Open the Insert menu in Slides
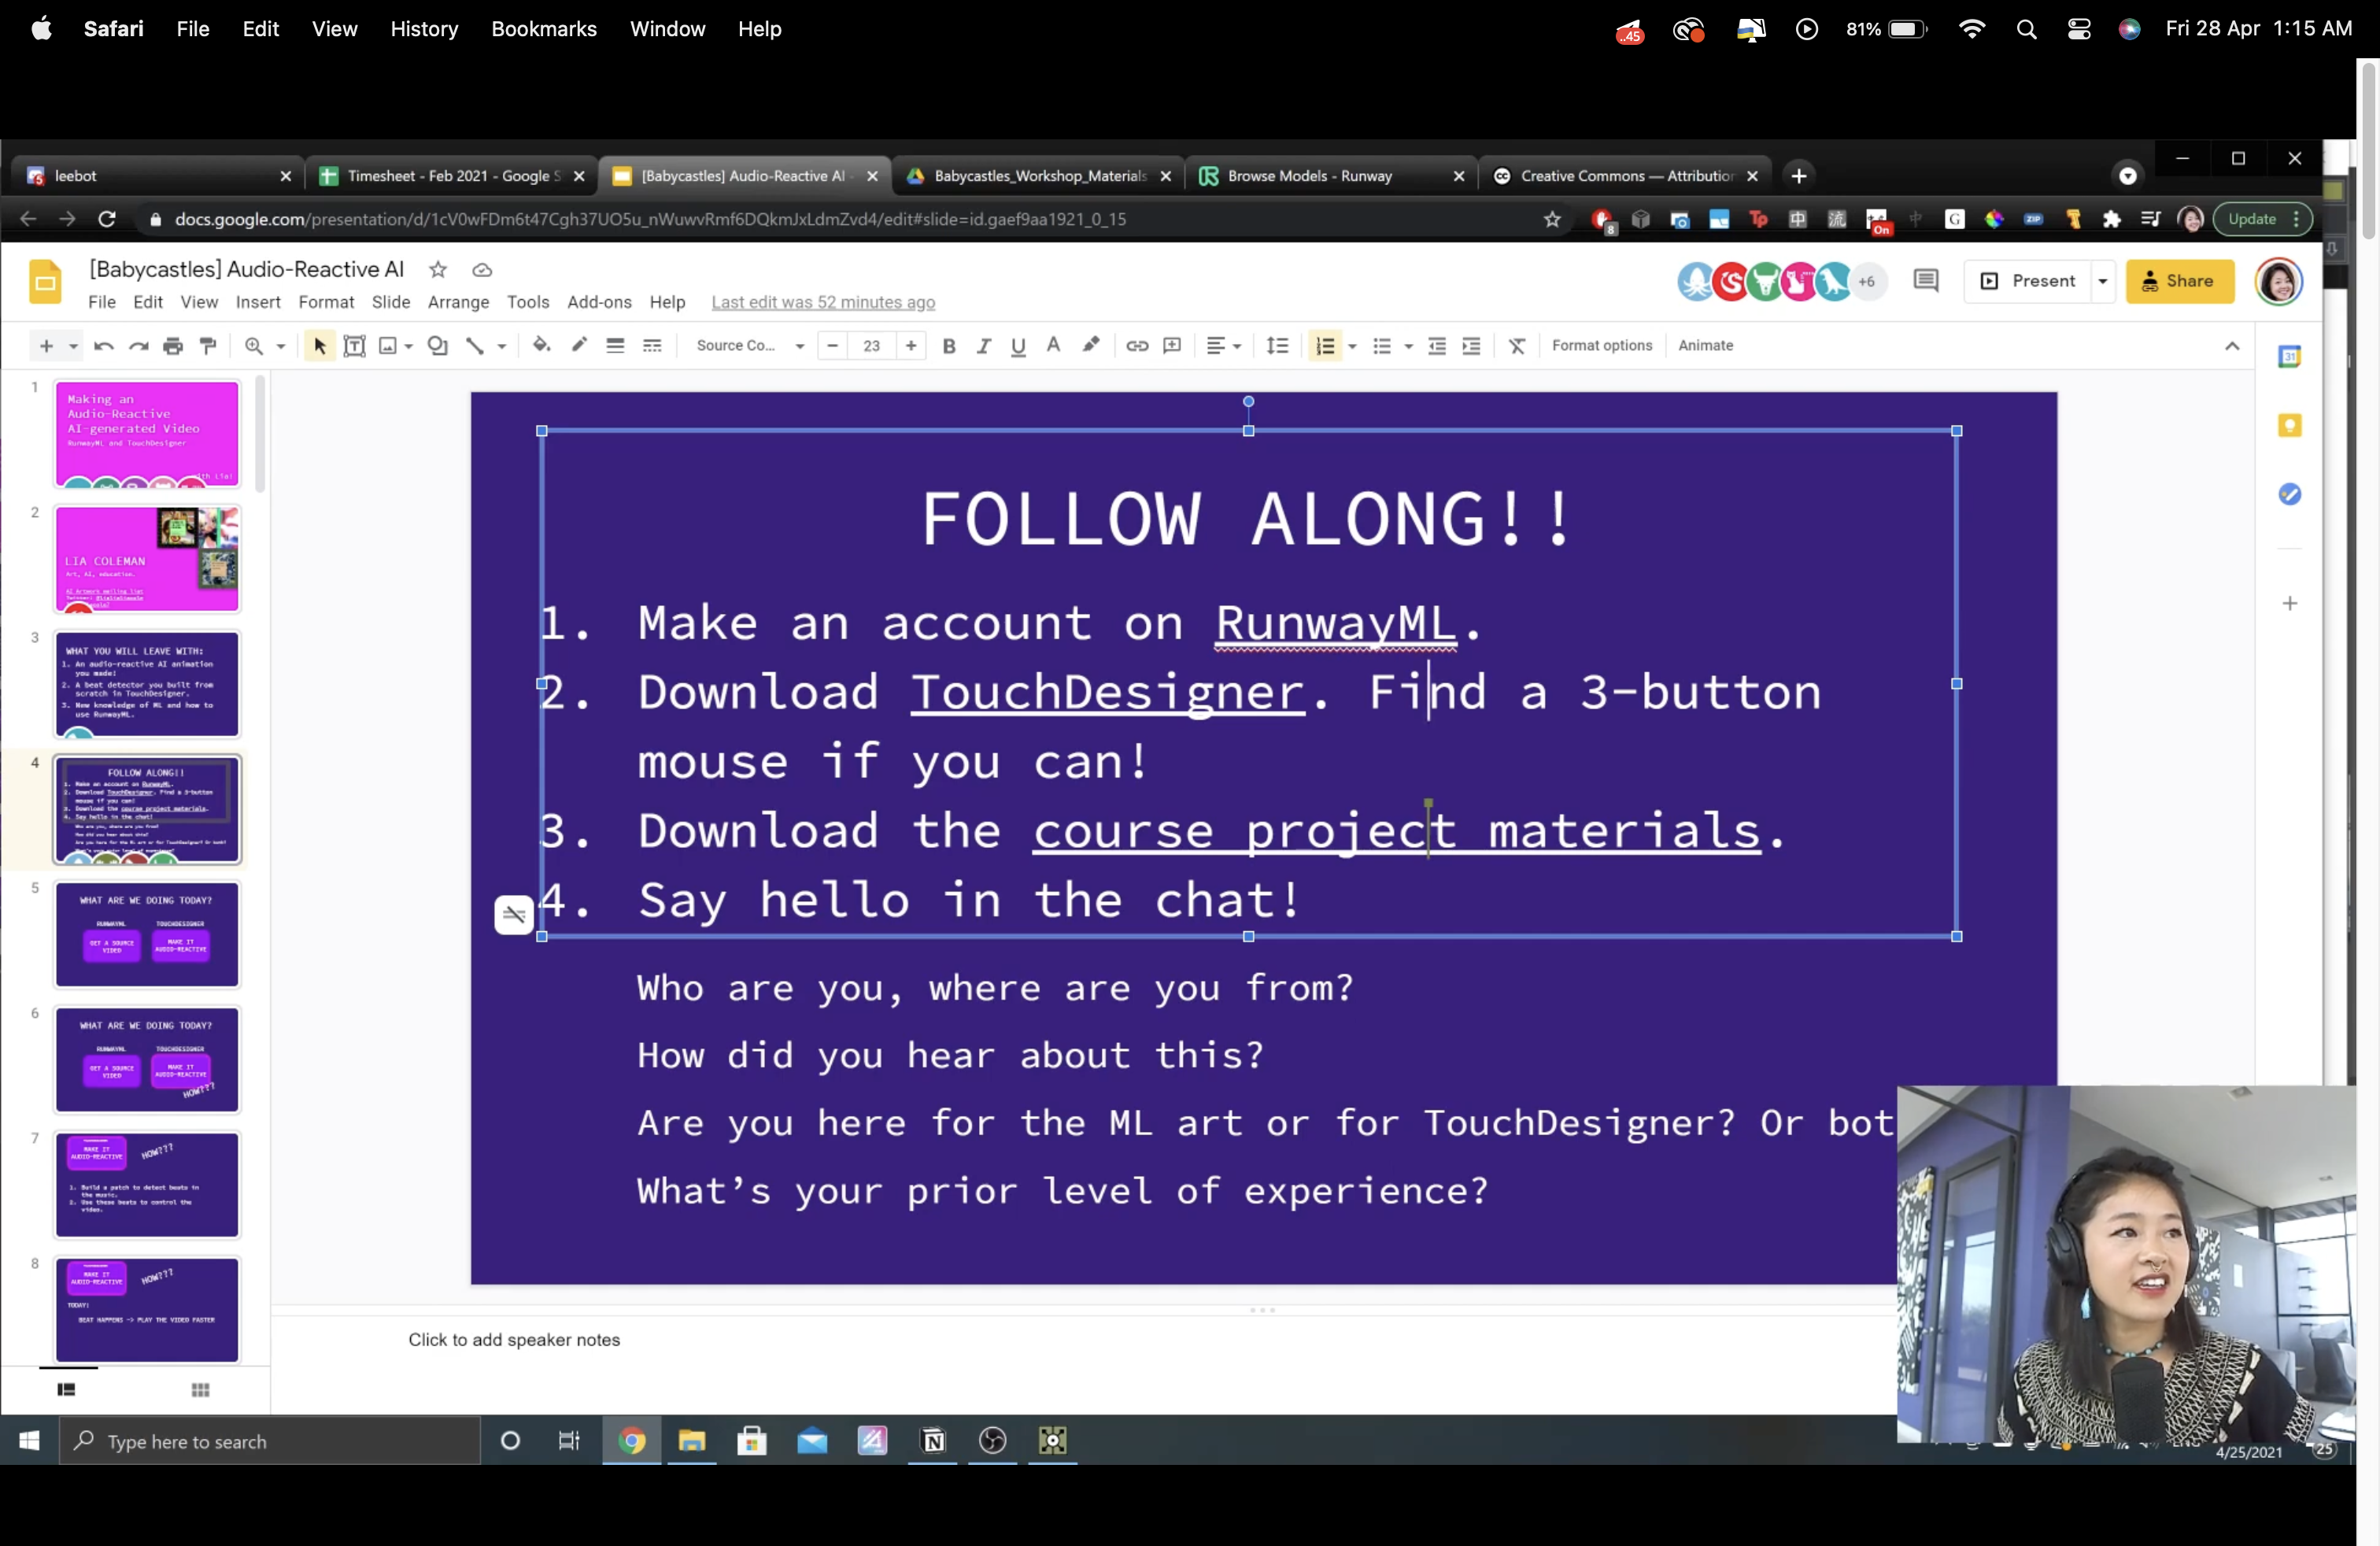 258,302
